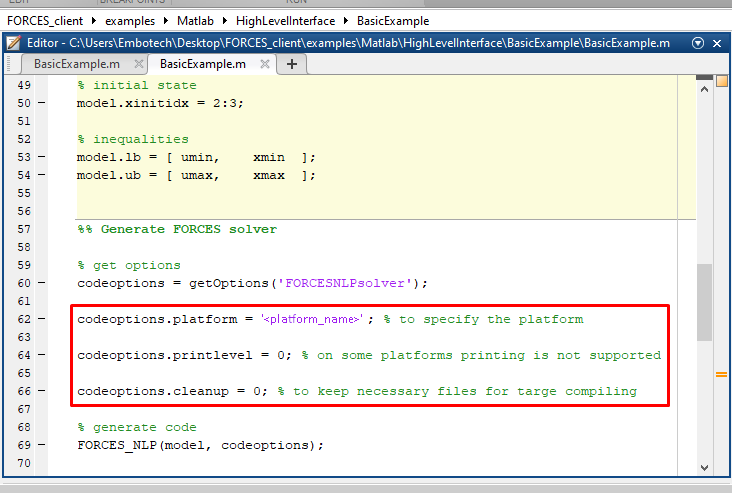Viewport: 732px width, 493px height.
Task: Expand arrow after Matlab in address bar
Action: (226, 20)
